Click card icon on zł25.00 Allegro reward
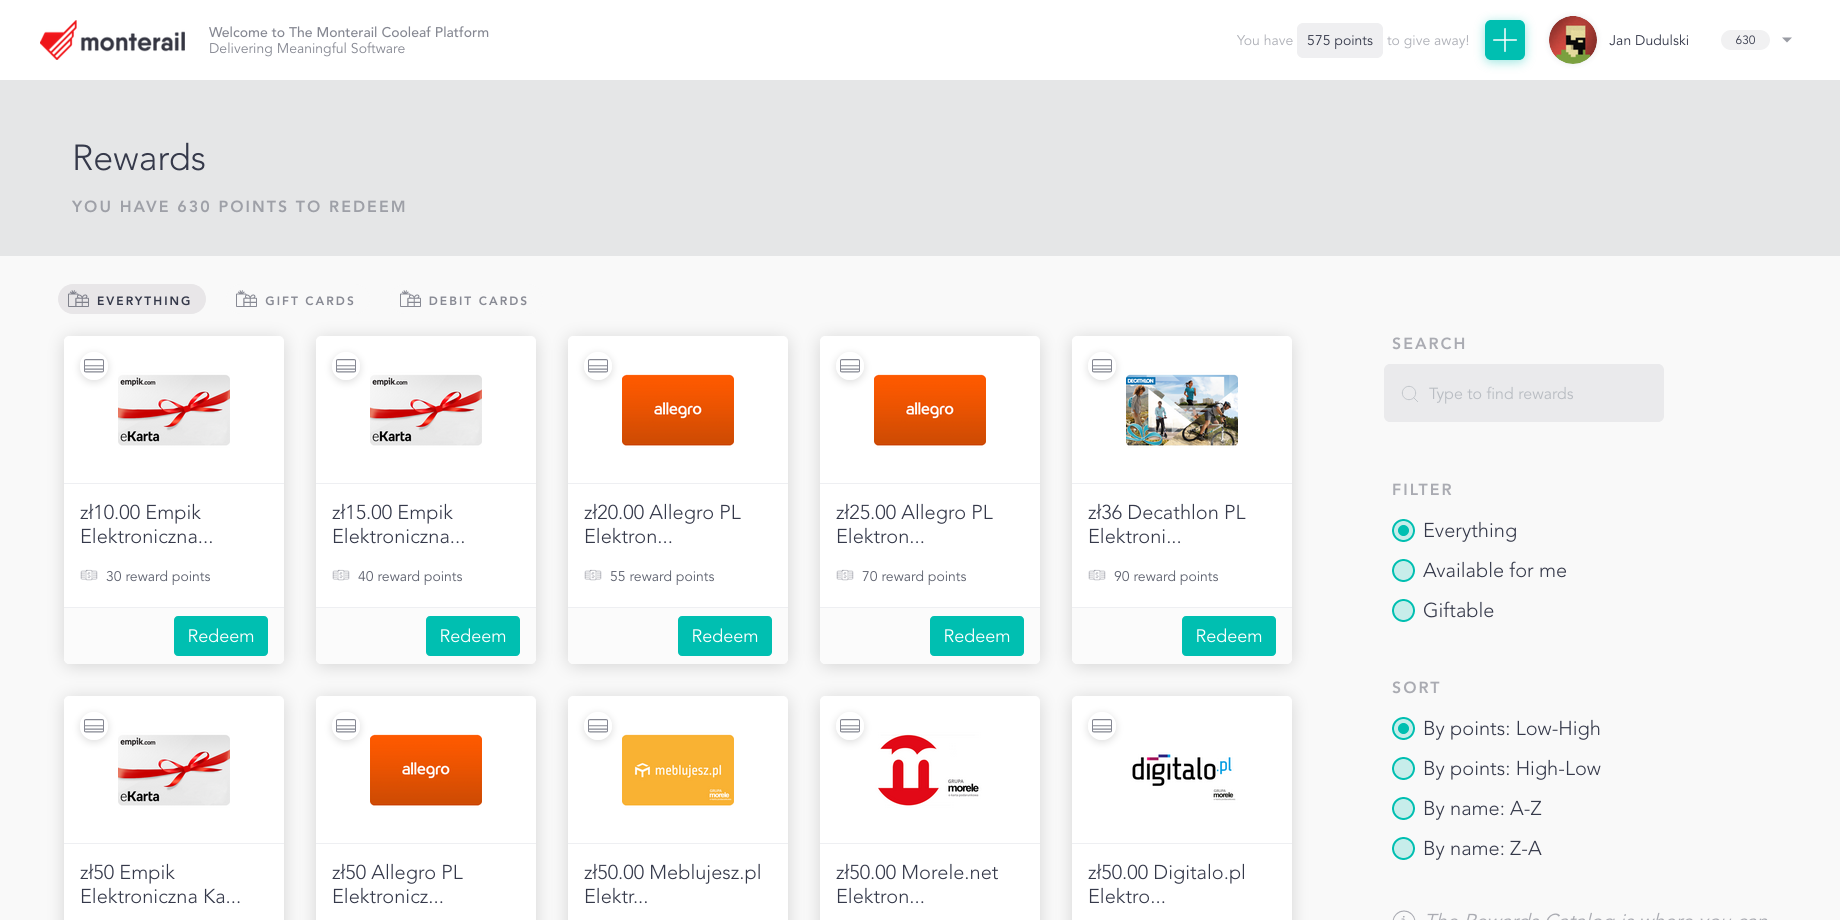1840x920 pixels. (850, 366)
